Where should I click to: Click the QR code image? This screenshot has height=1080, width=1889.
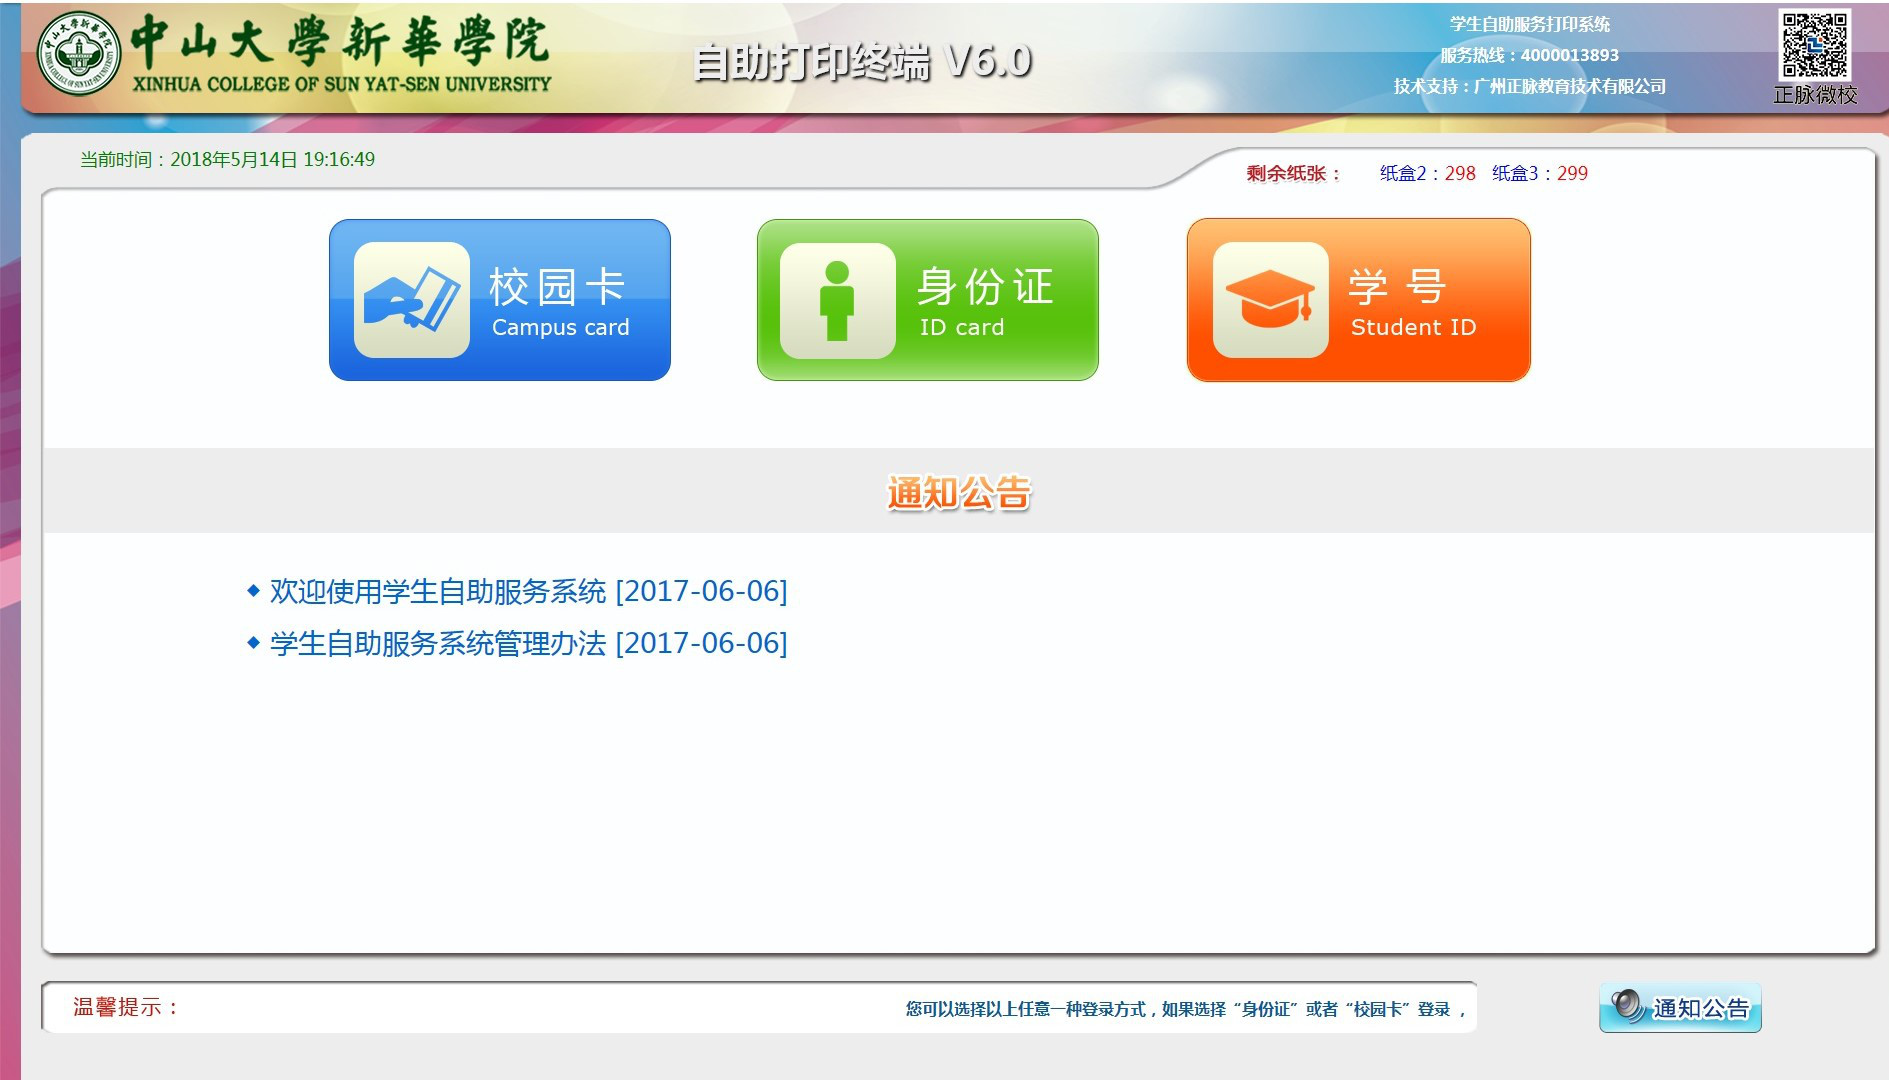(1814, 45)
